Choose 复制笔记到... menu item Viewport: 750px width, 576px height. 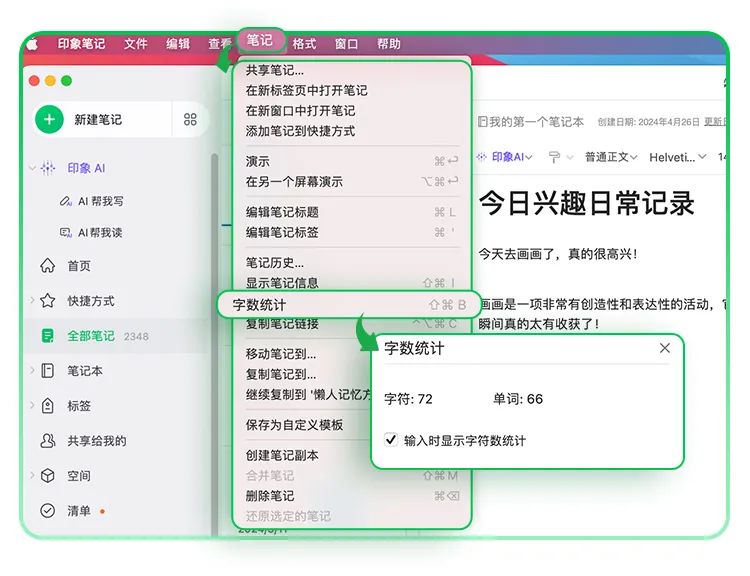pyautogui.click(x=304, y=374)
